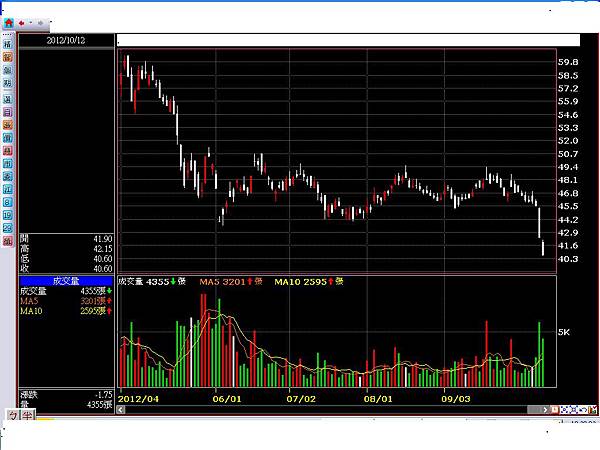Click MA5 3201 legend above volume chart
The height and width of the screenshot is (450, 600).
231,282
